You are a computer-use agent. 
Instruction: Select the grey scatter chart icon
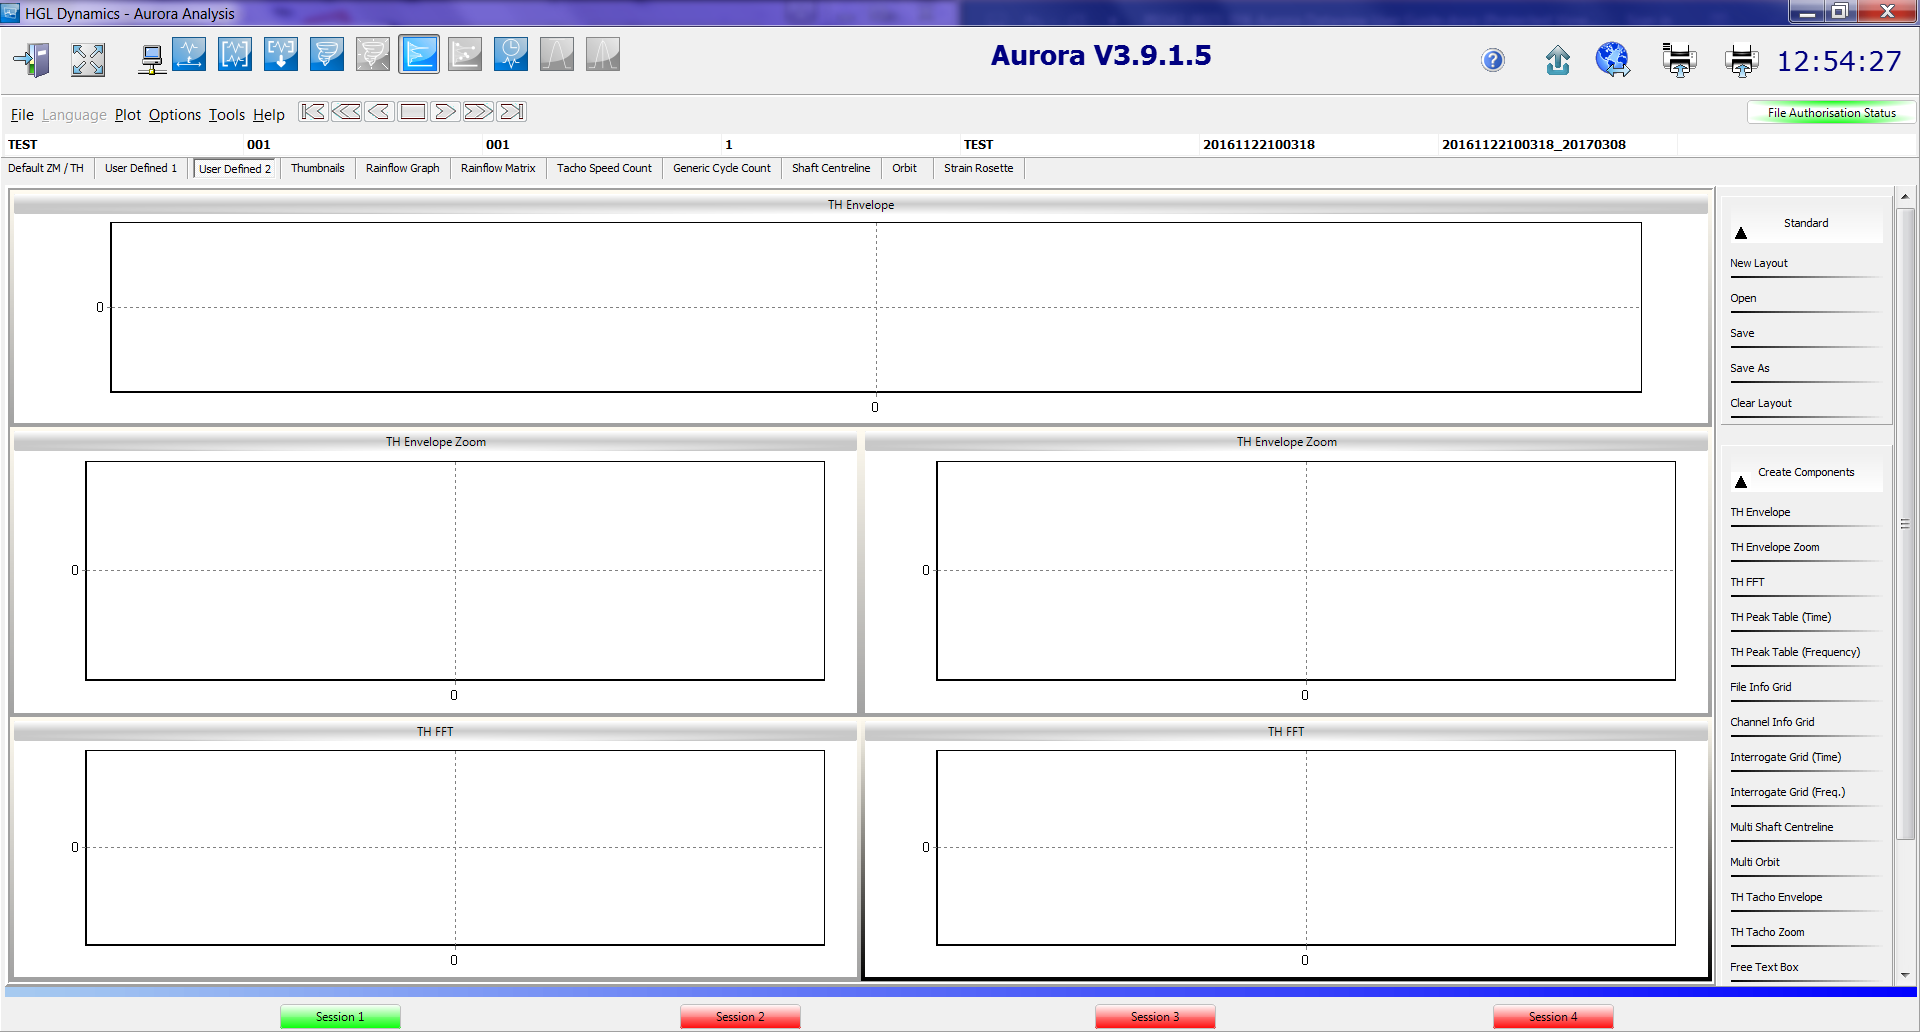[x=465, y=54]
